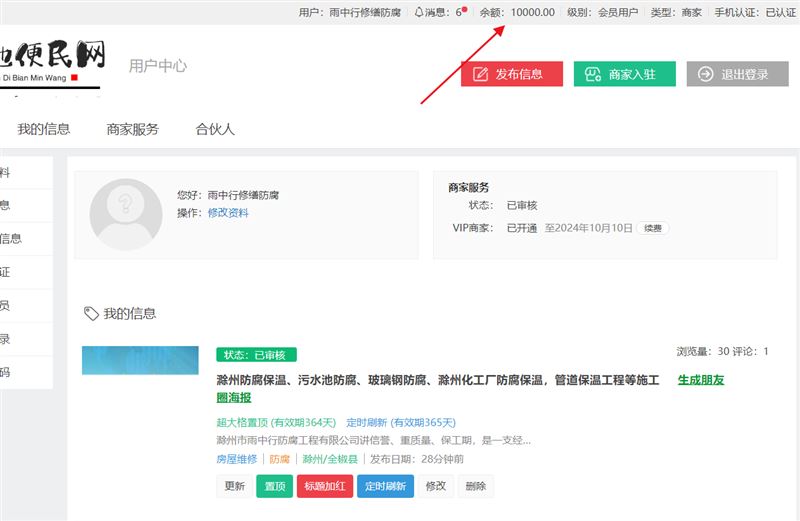Click the listing thumbnail image
The width and height of the screenshot is (800, 521).
140,360
